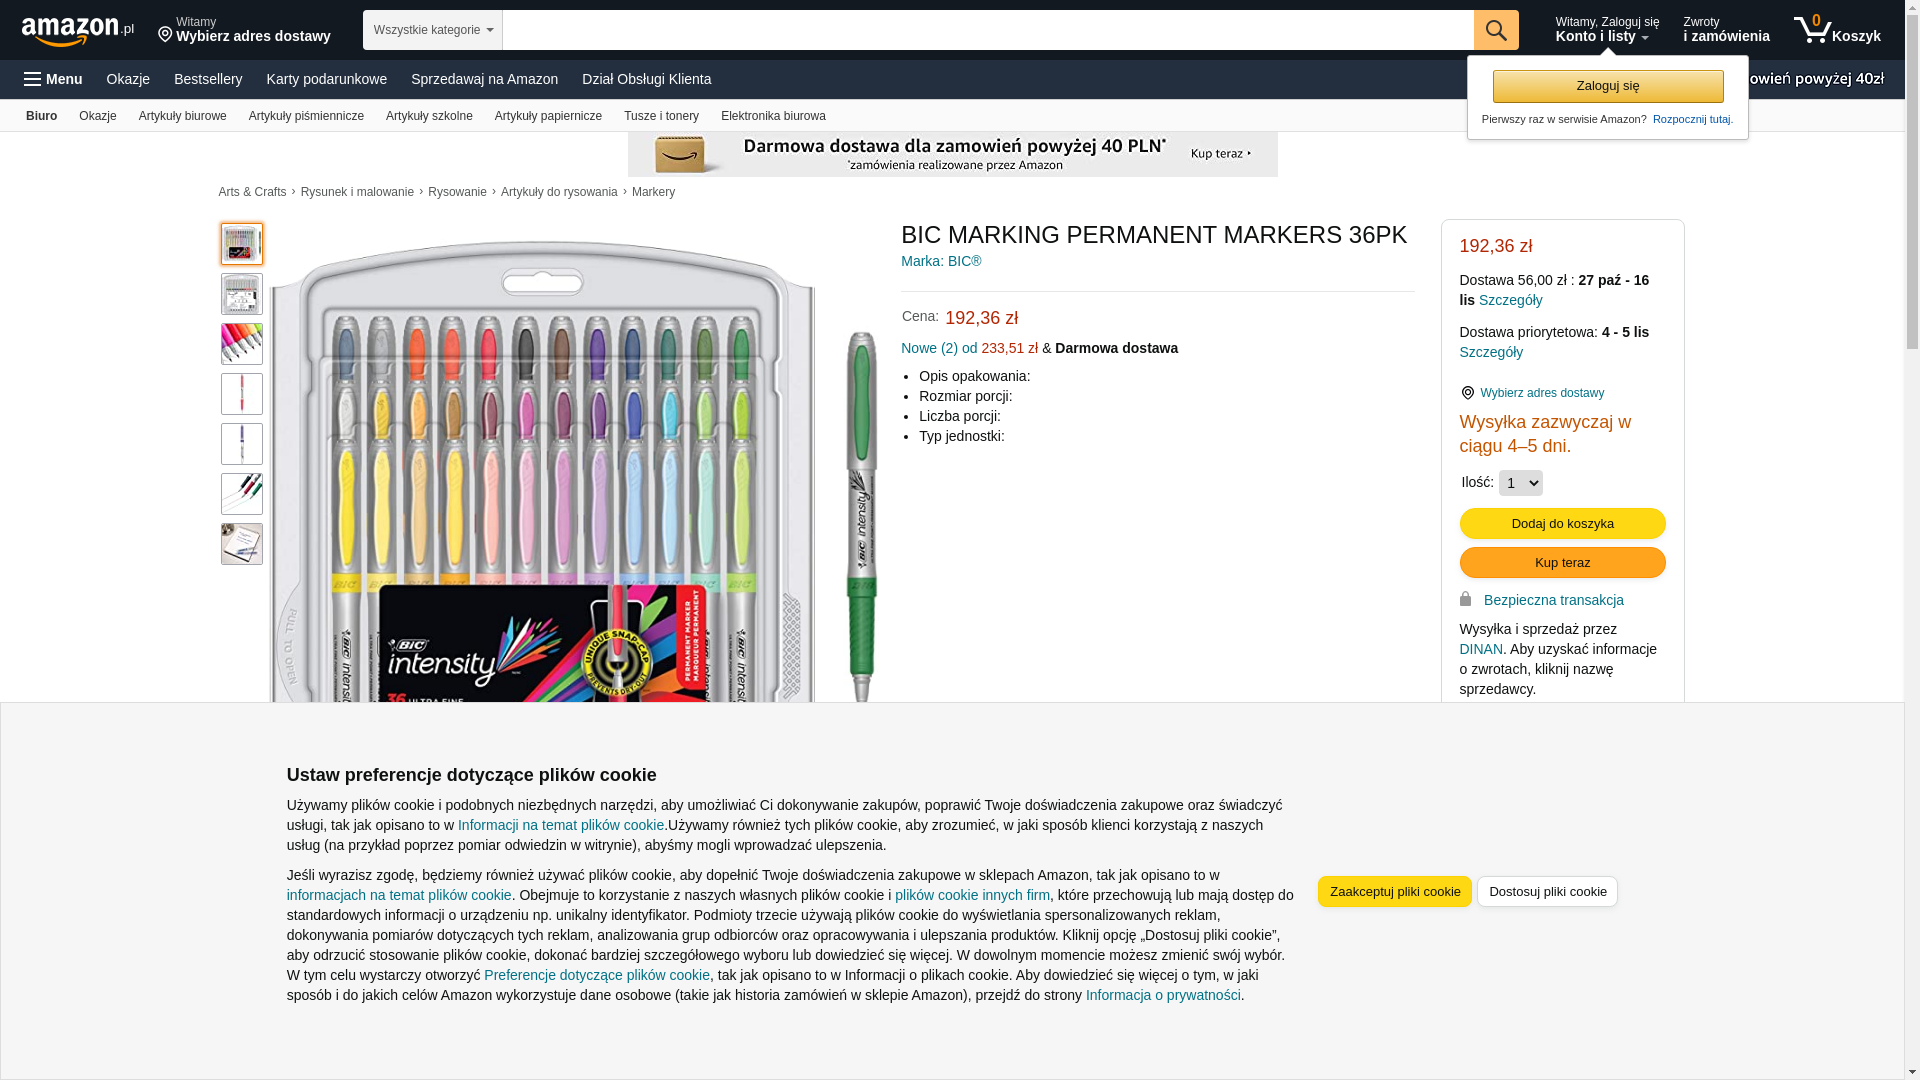This screenshot has height=1080, width=1920.
Task: Expand the Konto i listy menu
Action: pos(1606,30)
